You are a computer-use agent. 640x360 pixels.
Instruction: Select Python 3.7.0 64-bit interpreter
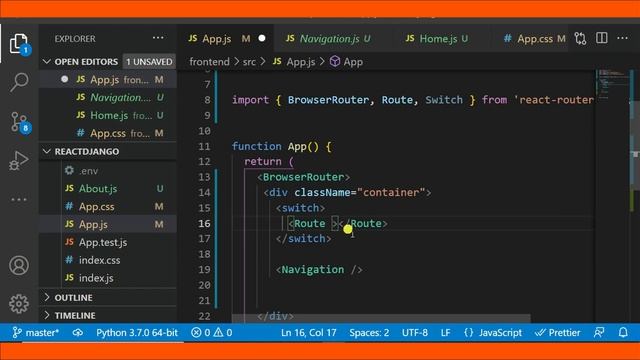pos(137,333)
